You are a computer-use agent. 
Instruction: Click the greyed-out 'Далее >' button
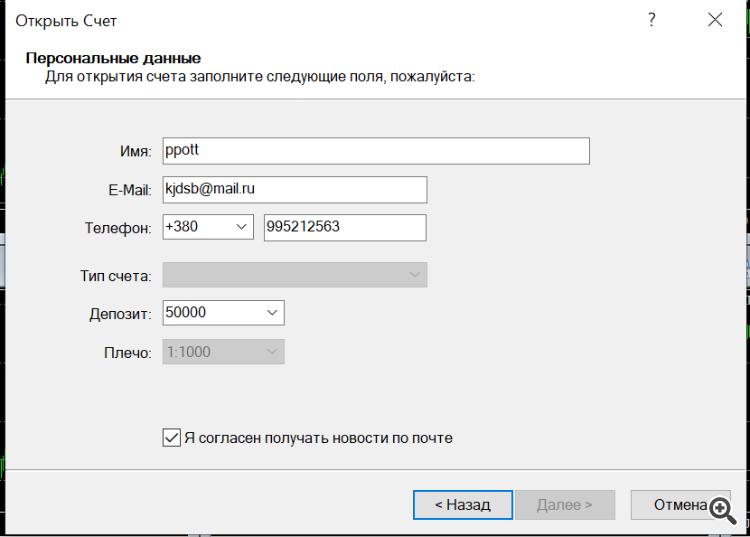[x=565, y=504]
